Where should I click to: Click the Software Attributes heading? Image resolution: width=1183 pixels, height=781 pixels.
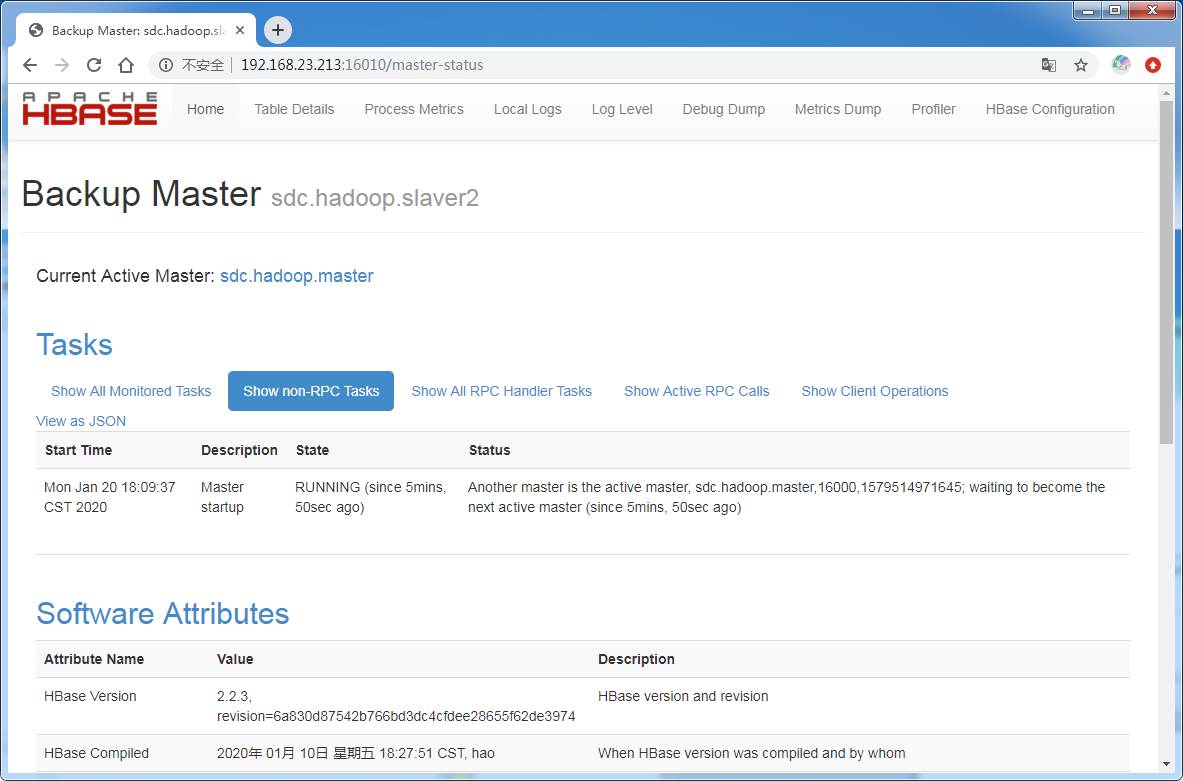coord(162,613)
